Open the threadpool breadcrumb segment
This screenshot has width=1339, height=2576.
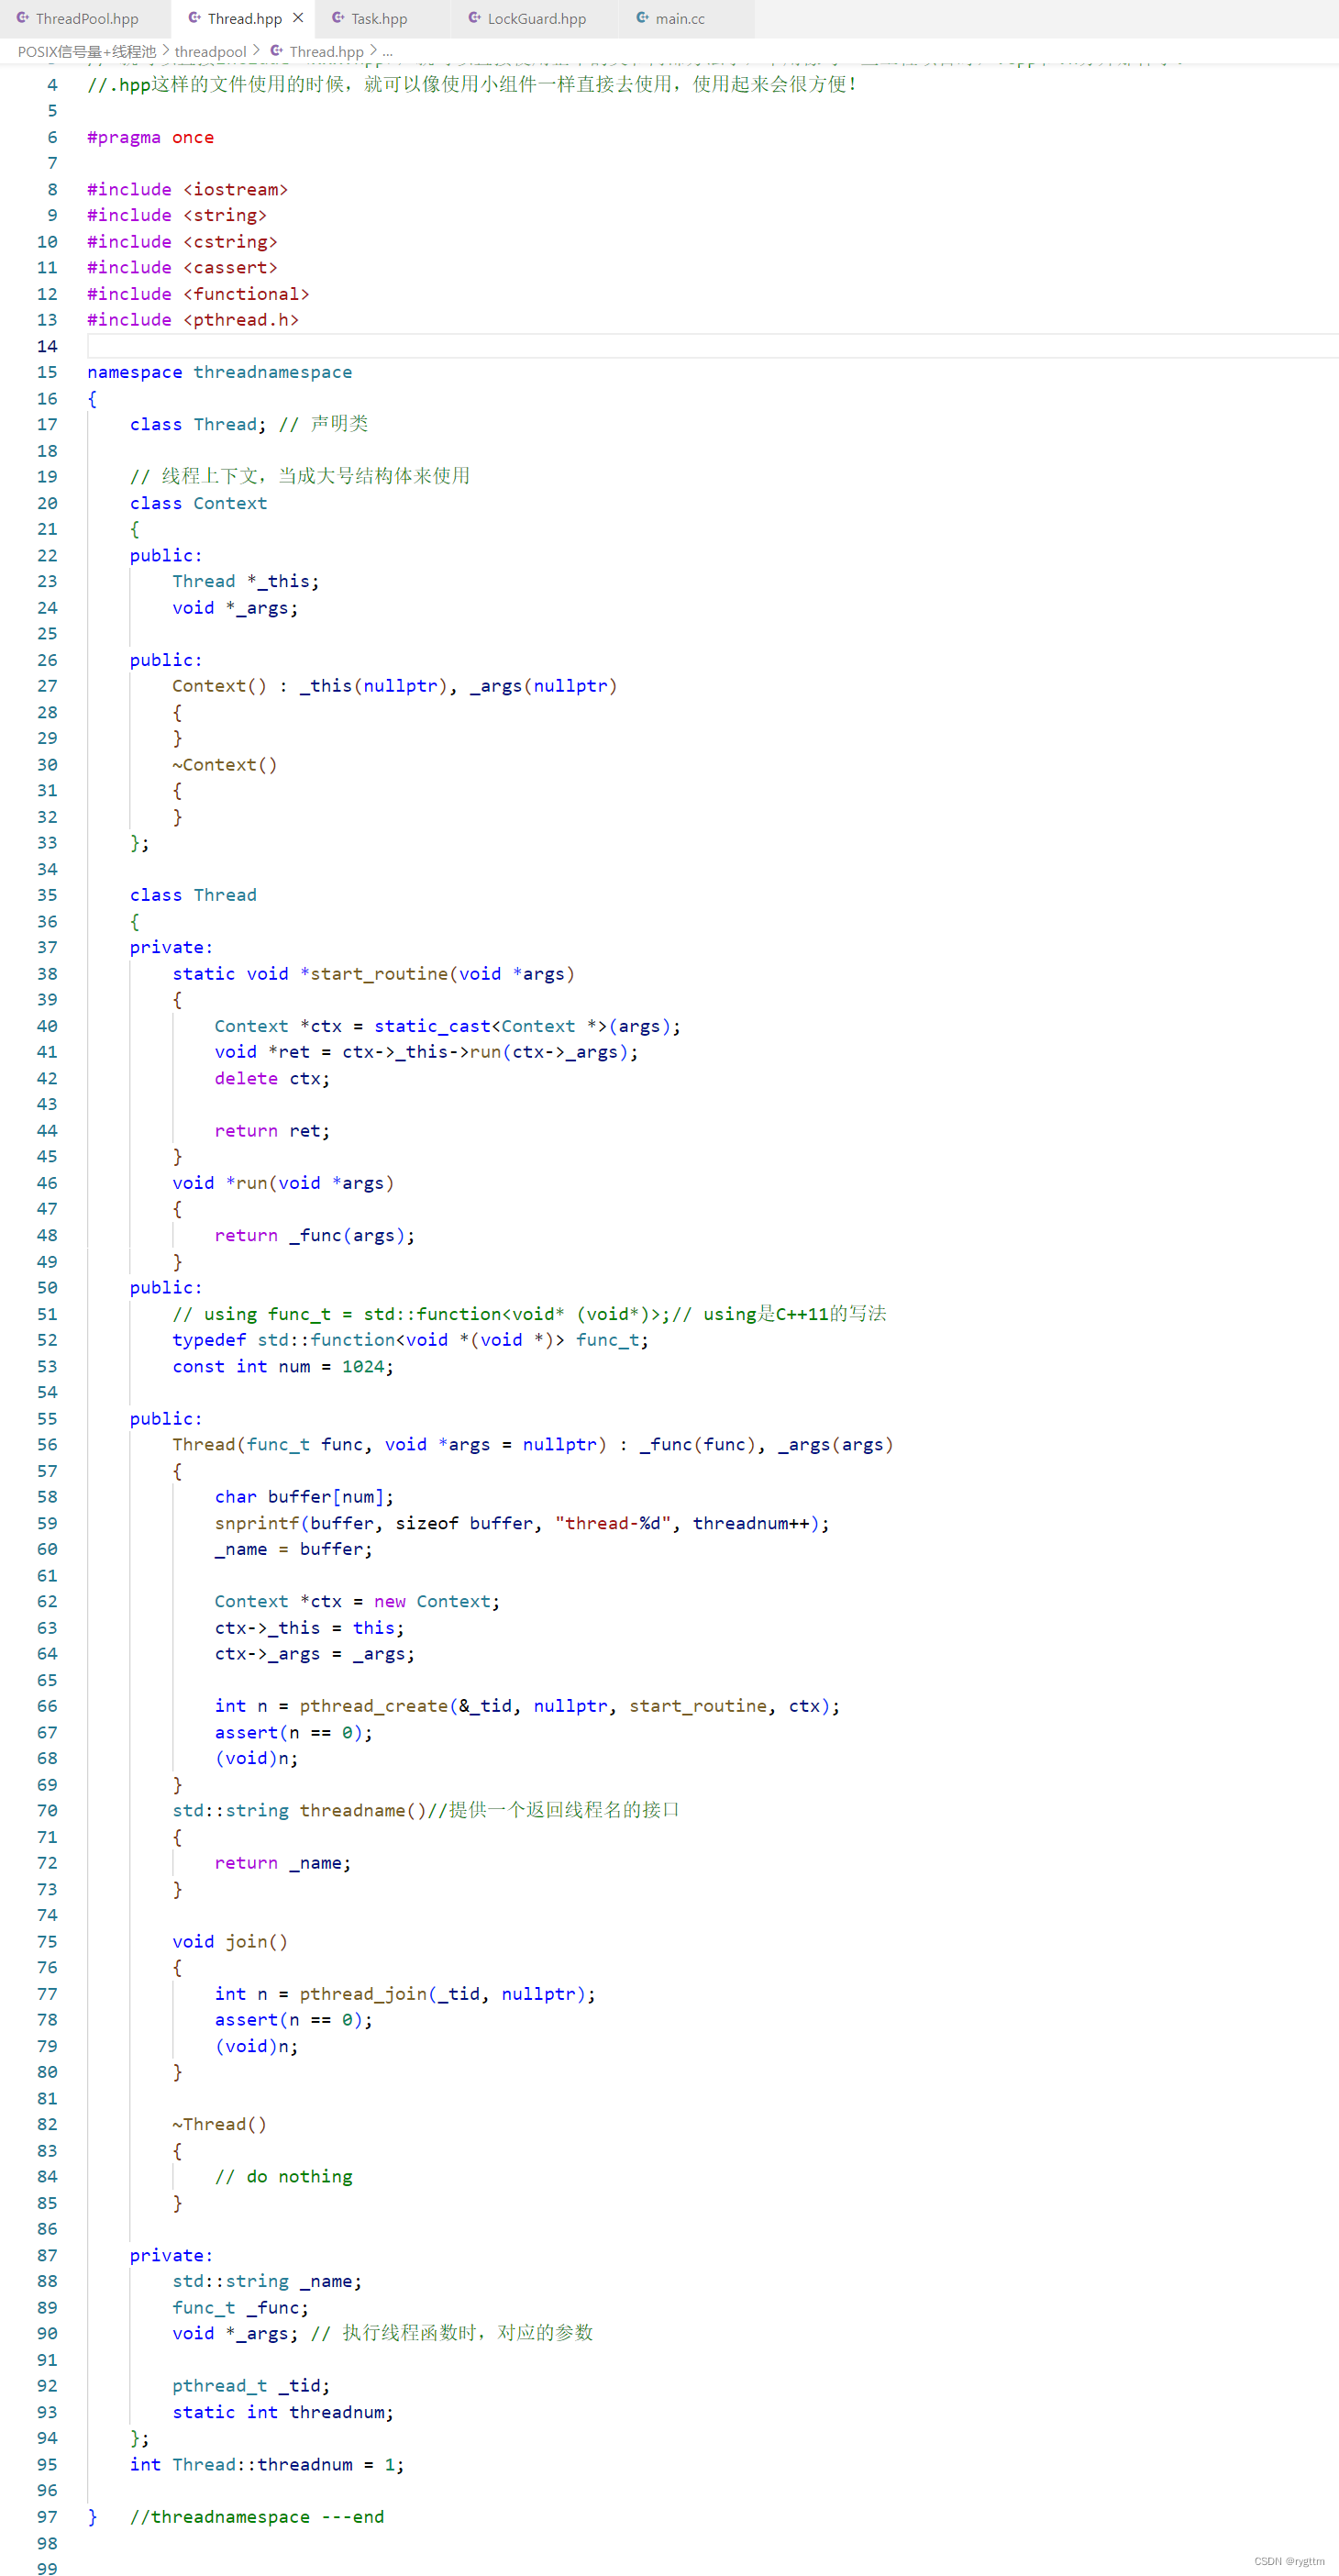(x=210, y=51)
